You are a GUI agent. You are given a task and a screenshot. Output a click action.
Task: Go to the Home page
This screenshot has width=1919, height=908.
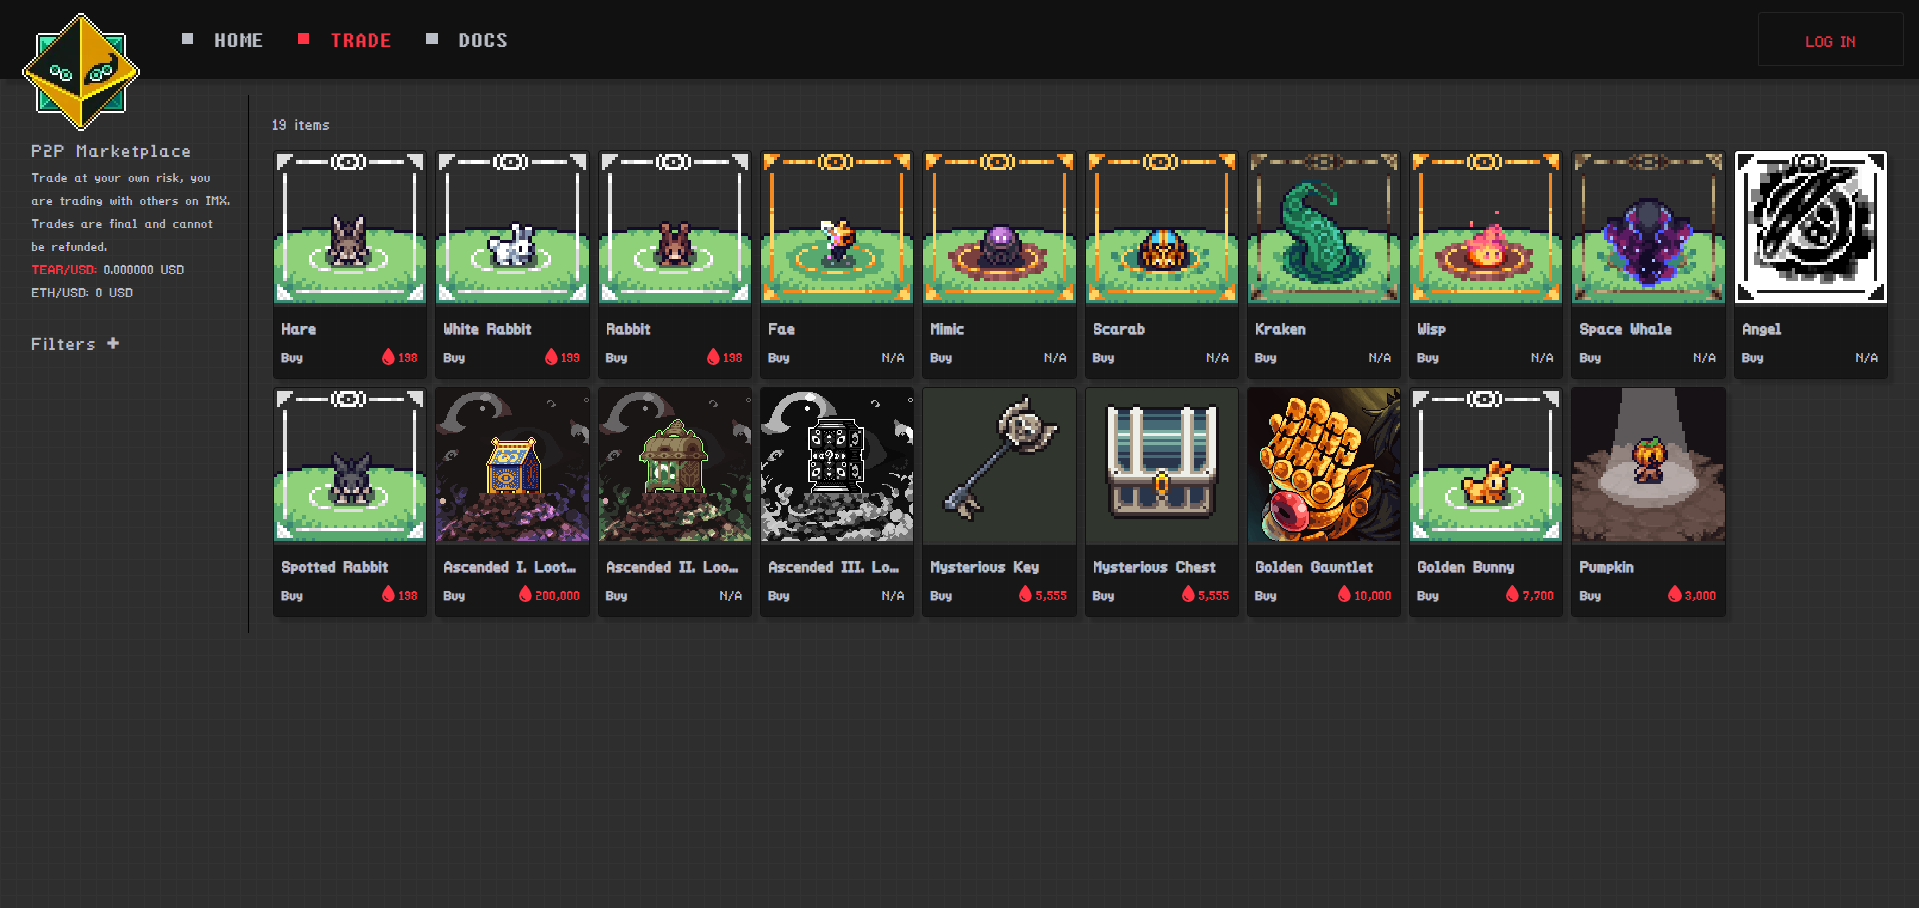[238, 41]
